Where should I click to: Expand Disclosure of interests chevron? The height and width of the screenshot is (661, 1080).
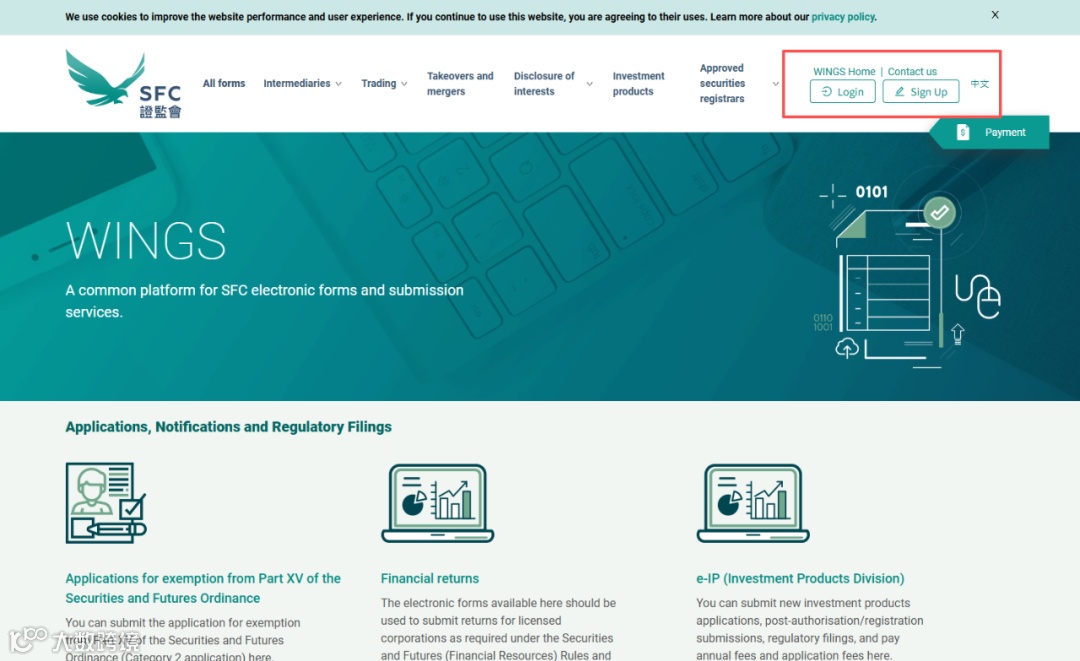click(590, 84)
